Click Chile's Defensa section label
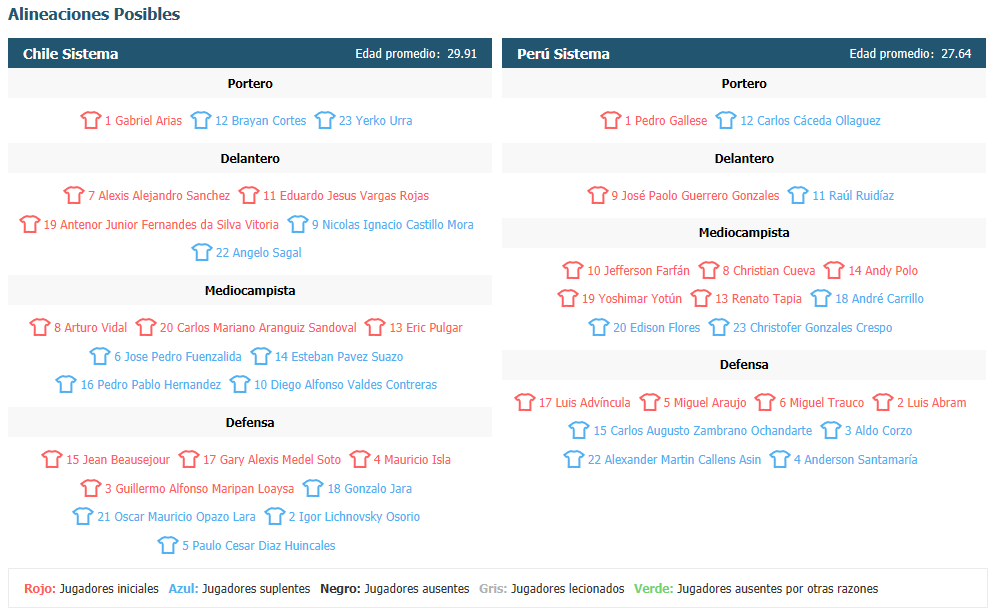Viewport: 993px width, 612px height. coord(250,423)
